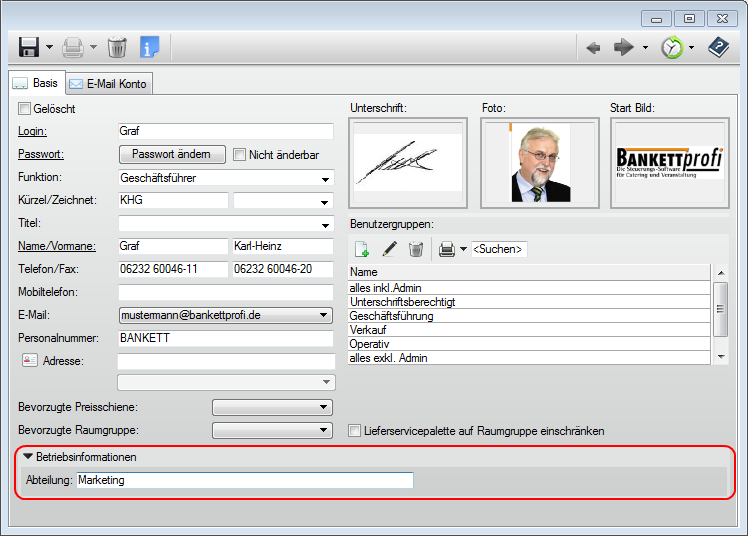The height and width of the screenshot is (536, 748).
Task: Add new Benutzergruppe with green plus icon
Action: point(362,249)
